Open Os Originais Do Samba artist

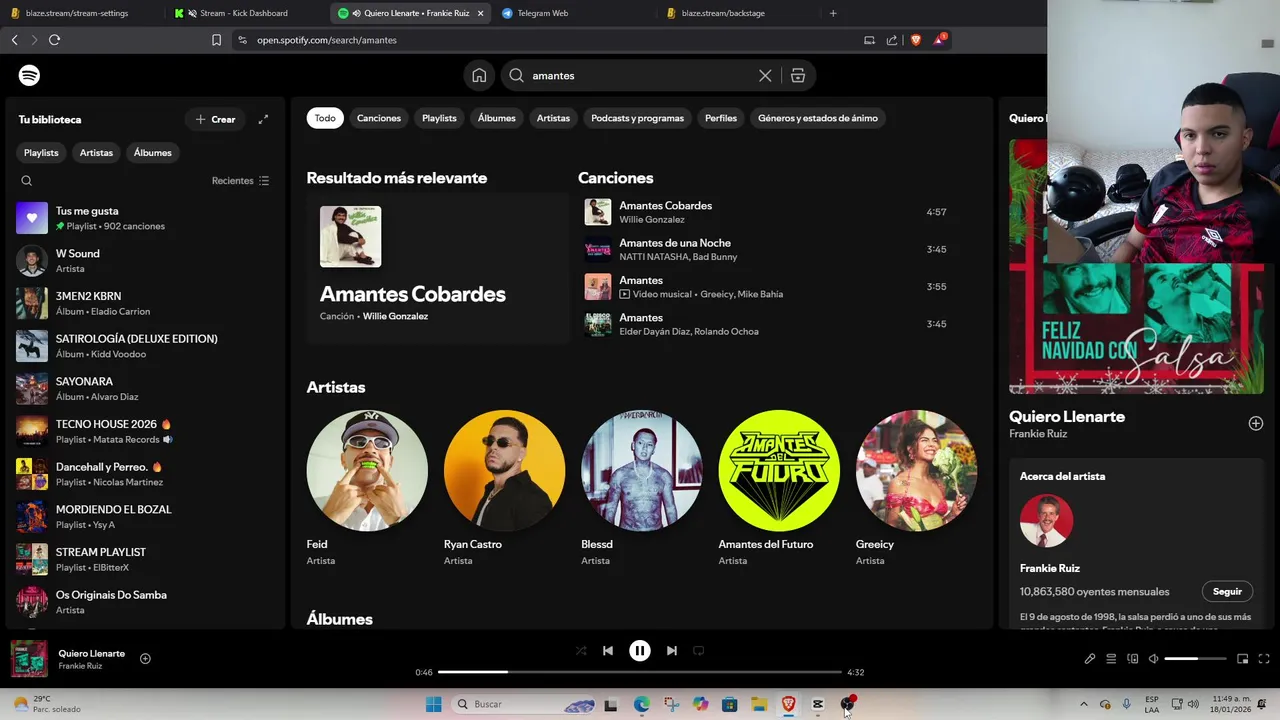(145, 602)
